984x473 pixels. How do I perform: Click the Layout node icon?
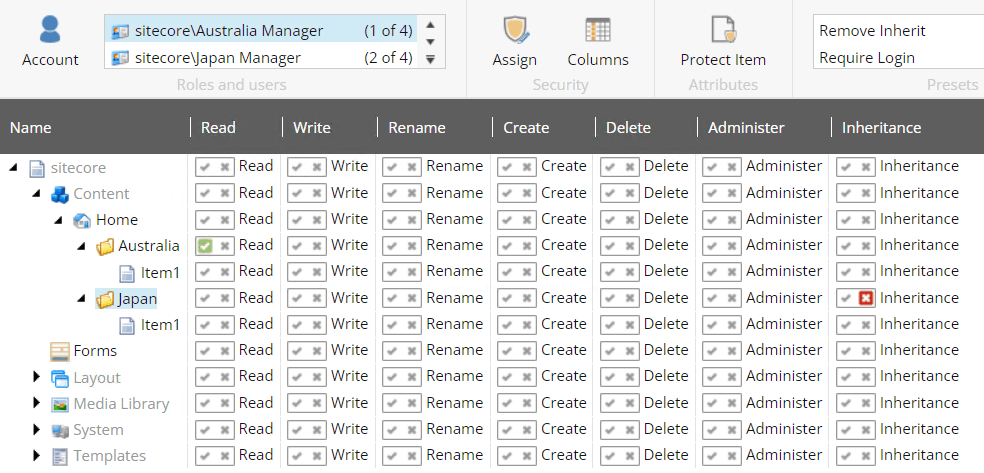(x=60, y=378)
